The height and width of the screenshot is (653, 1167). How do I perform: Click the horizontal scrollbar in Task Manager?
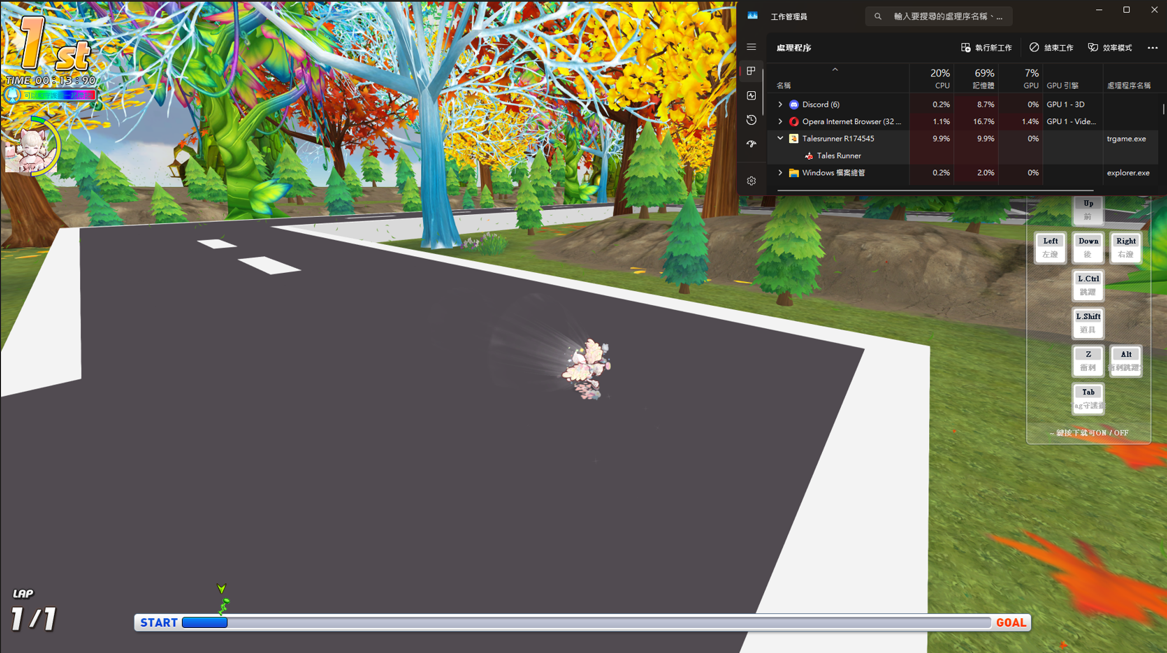tap(935, 191)
